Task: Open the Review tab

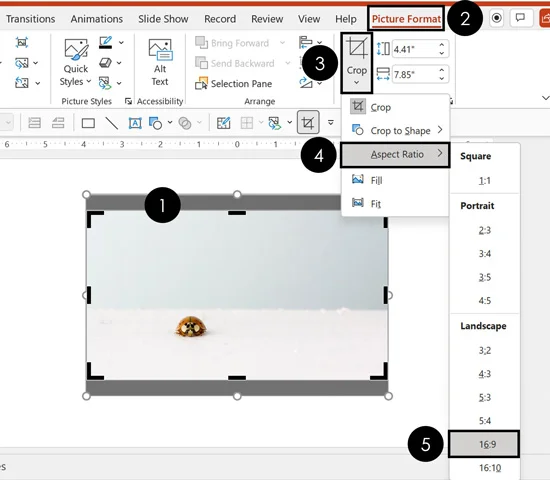Action: (267, 19)
